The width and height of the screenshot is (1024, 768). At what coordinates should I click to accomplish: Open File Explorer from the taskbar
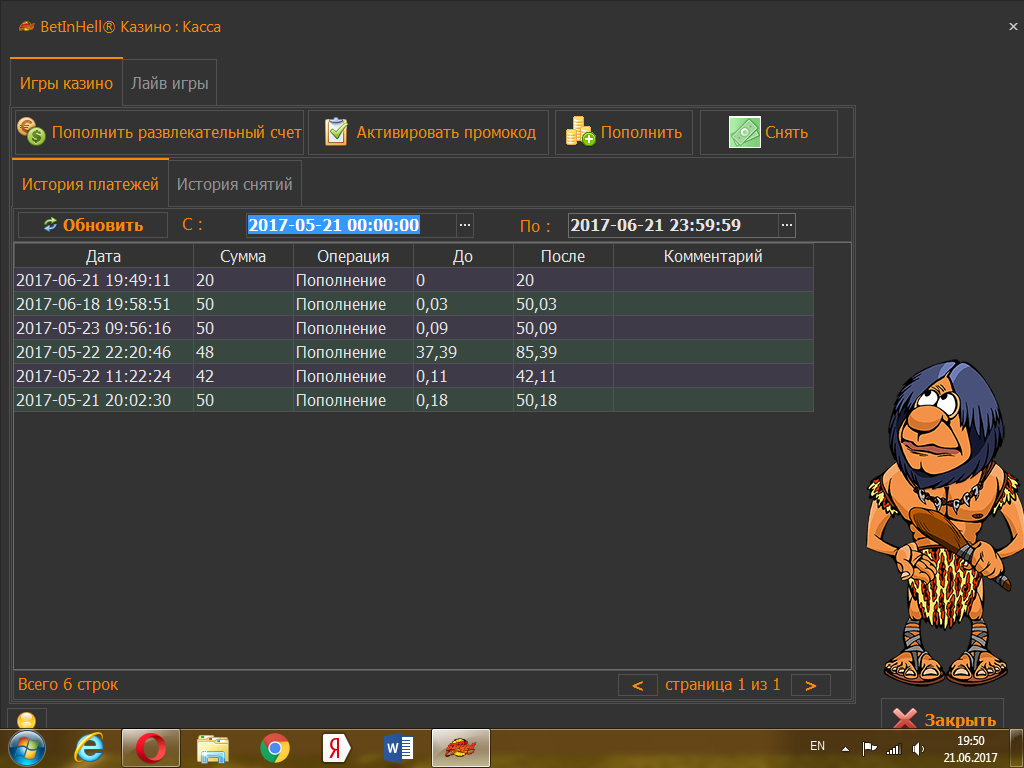tap(213, 748)
